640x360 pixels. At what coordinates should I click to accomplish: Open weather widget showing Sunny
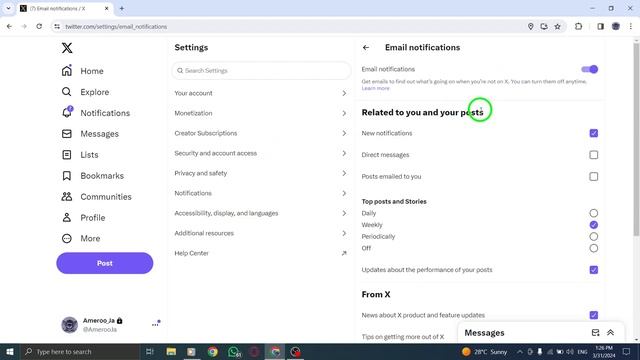click(484, 351)
